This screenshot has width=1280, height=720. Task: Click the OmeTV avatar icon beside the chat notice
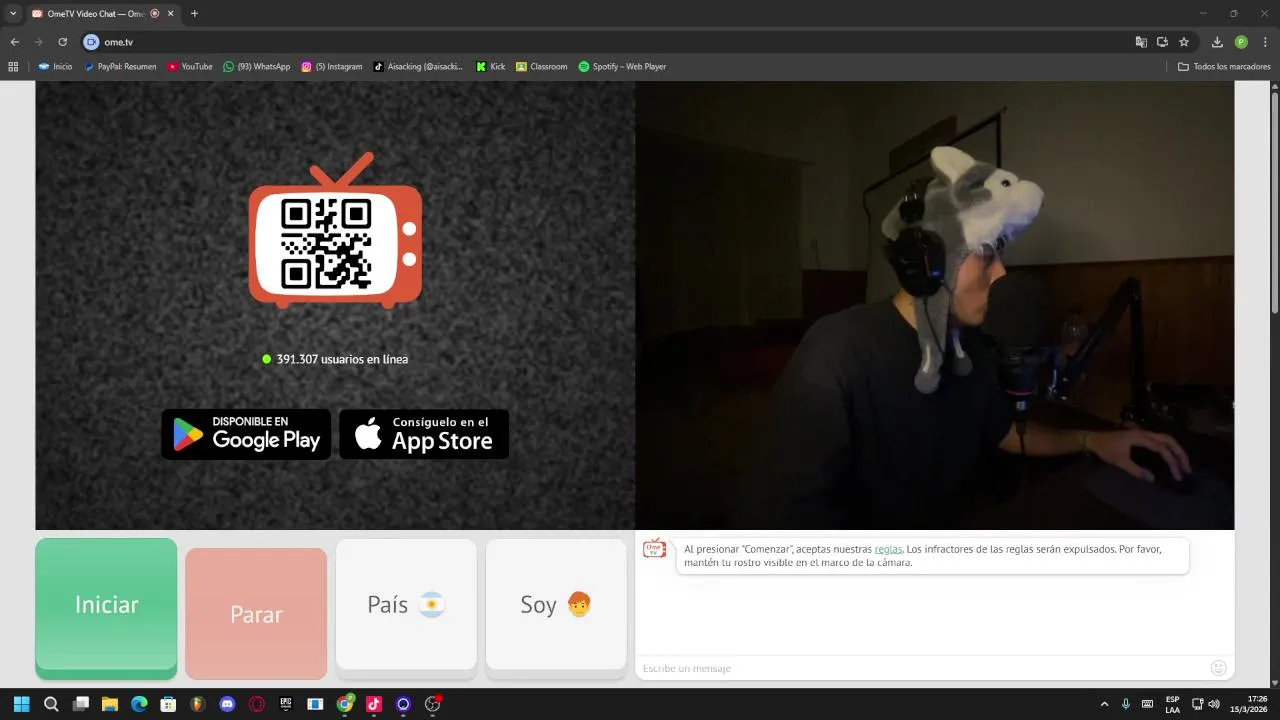click(654, 548)
